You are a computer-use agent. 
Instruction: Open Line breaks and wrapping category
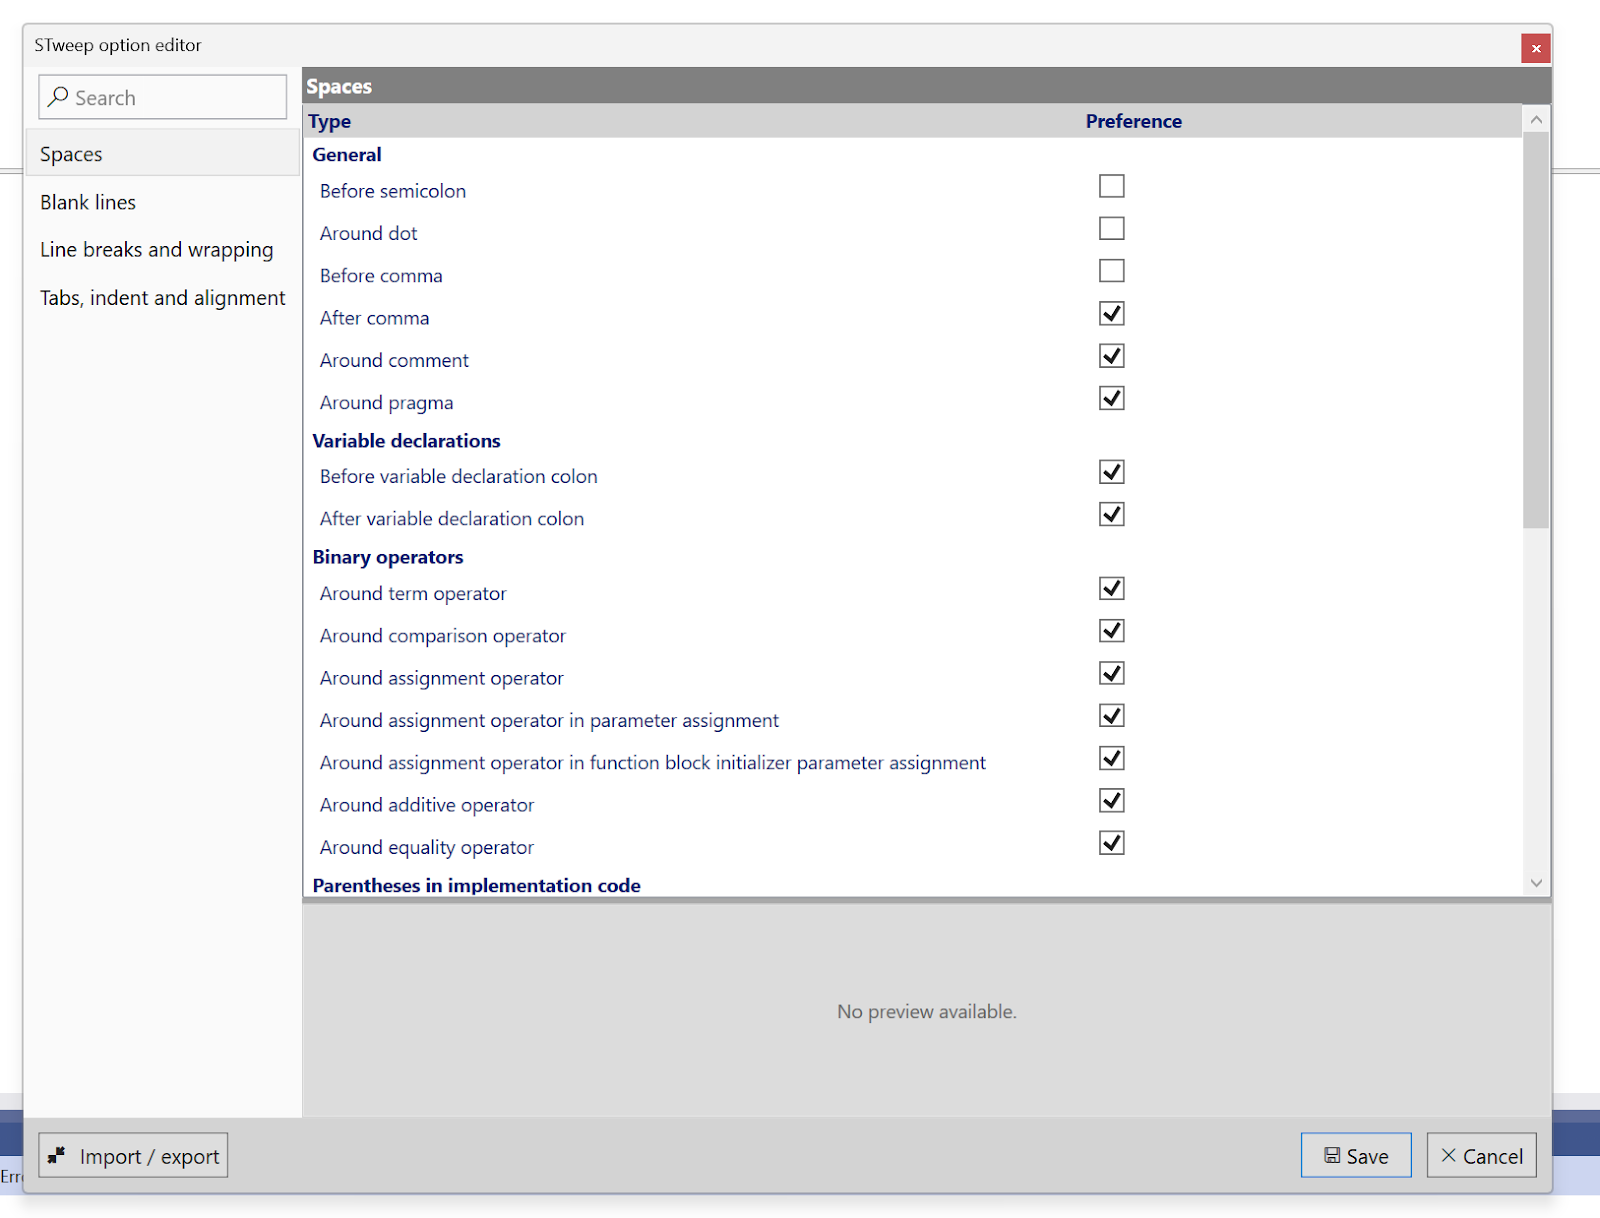pos(162,249)
